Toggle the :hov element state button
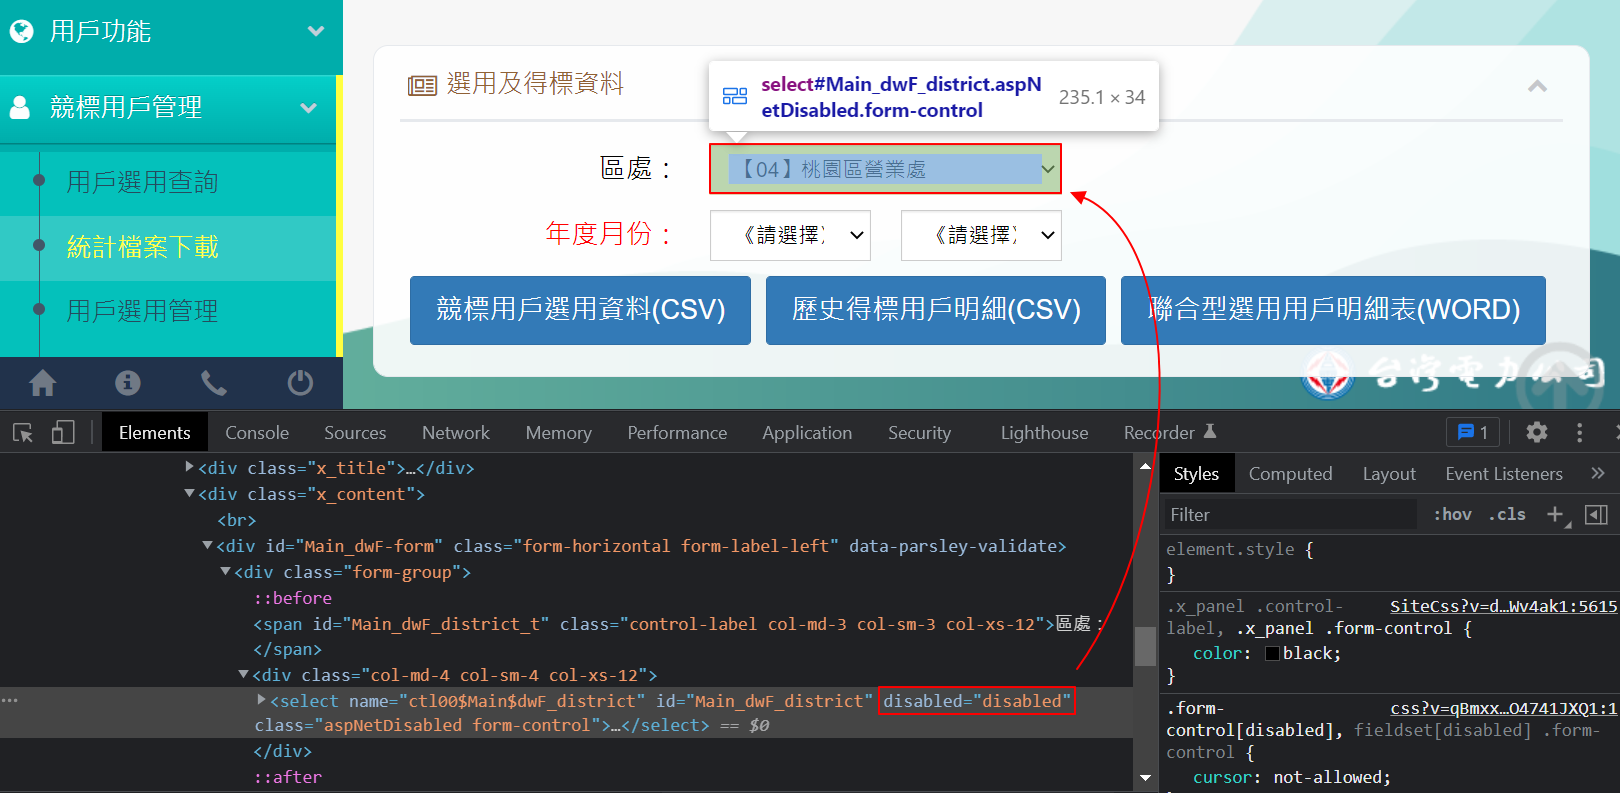The height and width of the screenshot is (793, 1620). 1452,514
